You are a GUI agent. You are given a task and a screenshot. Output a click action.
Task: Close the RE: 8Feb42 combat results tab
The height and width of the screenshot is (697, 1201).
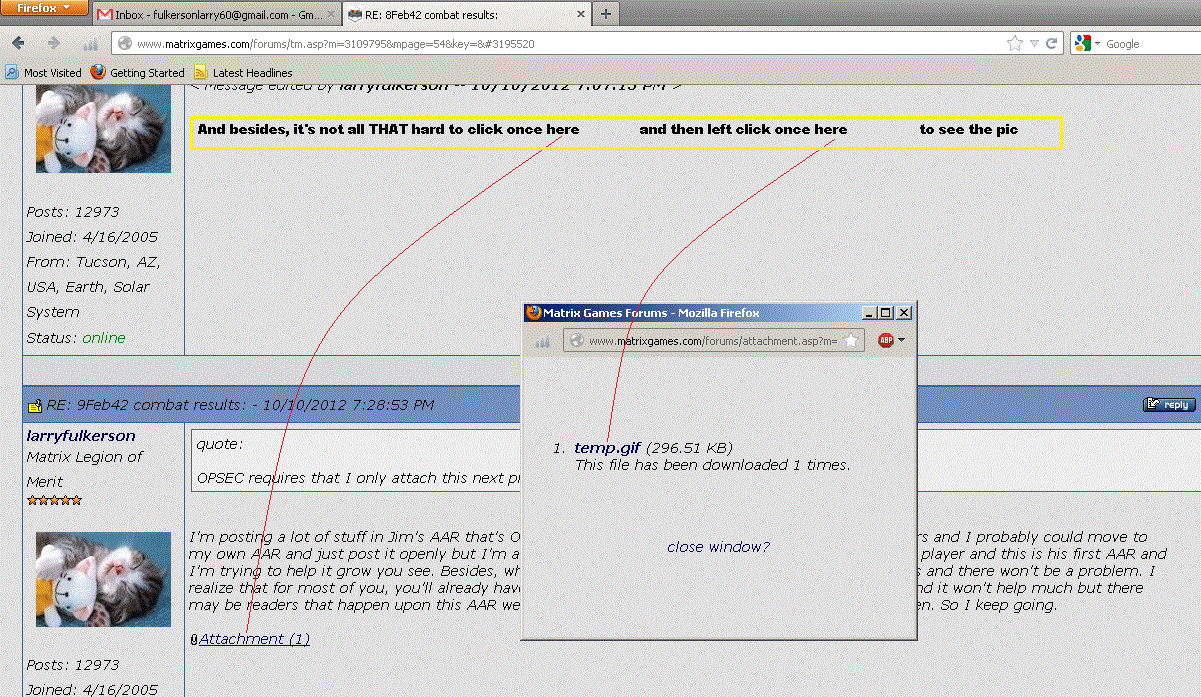(x=581, y=16)
